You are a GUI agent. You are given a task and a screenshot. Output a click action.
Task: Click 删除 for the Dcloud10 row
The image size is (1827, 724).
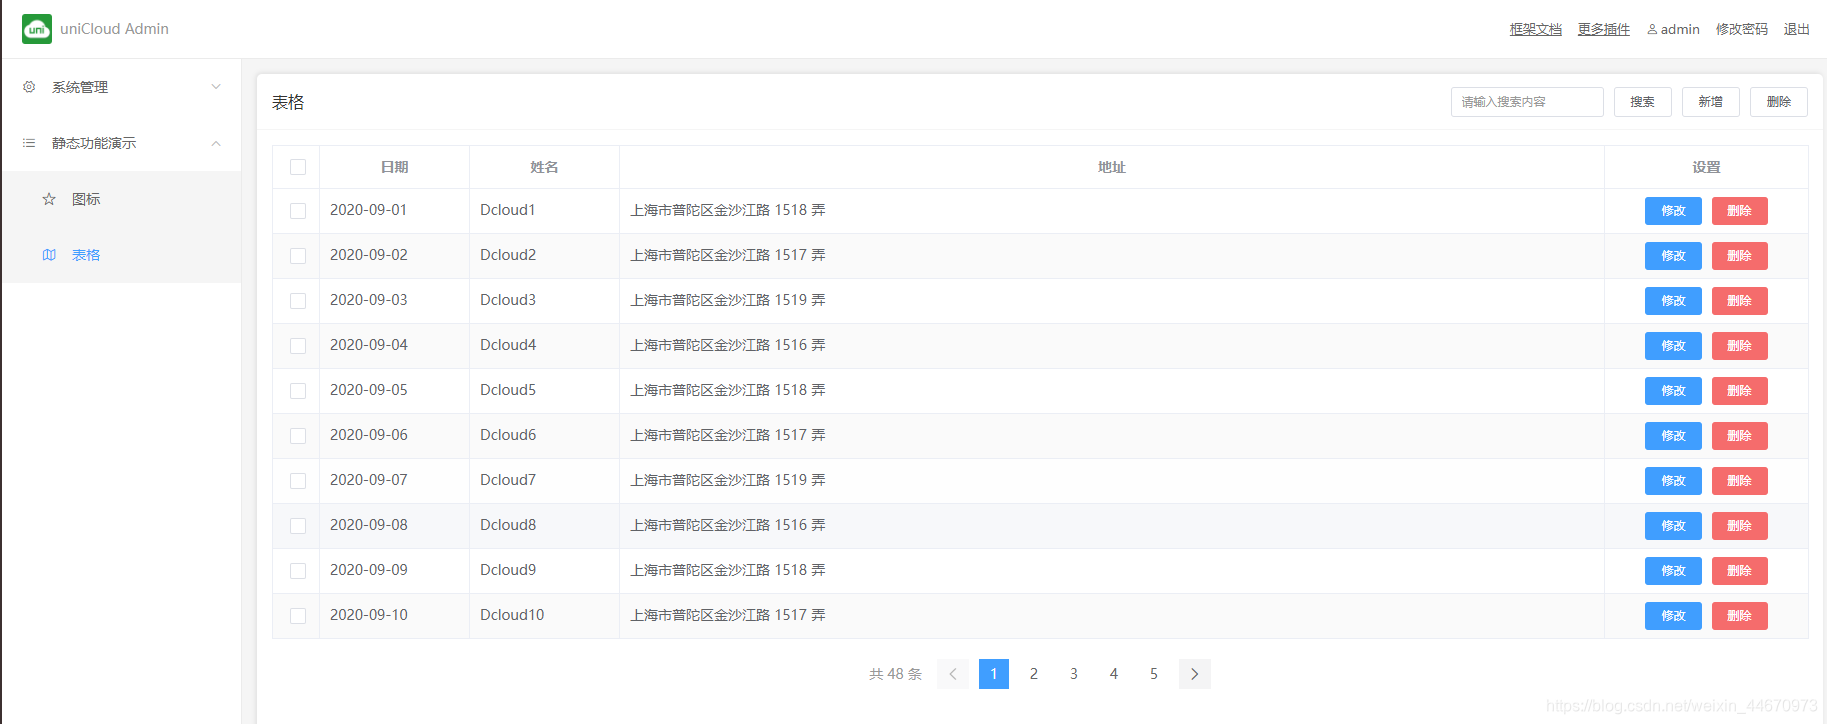point(1740,616)
